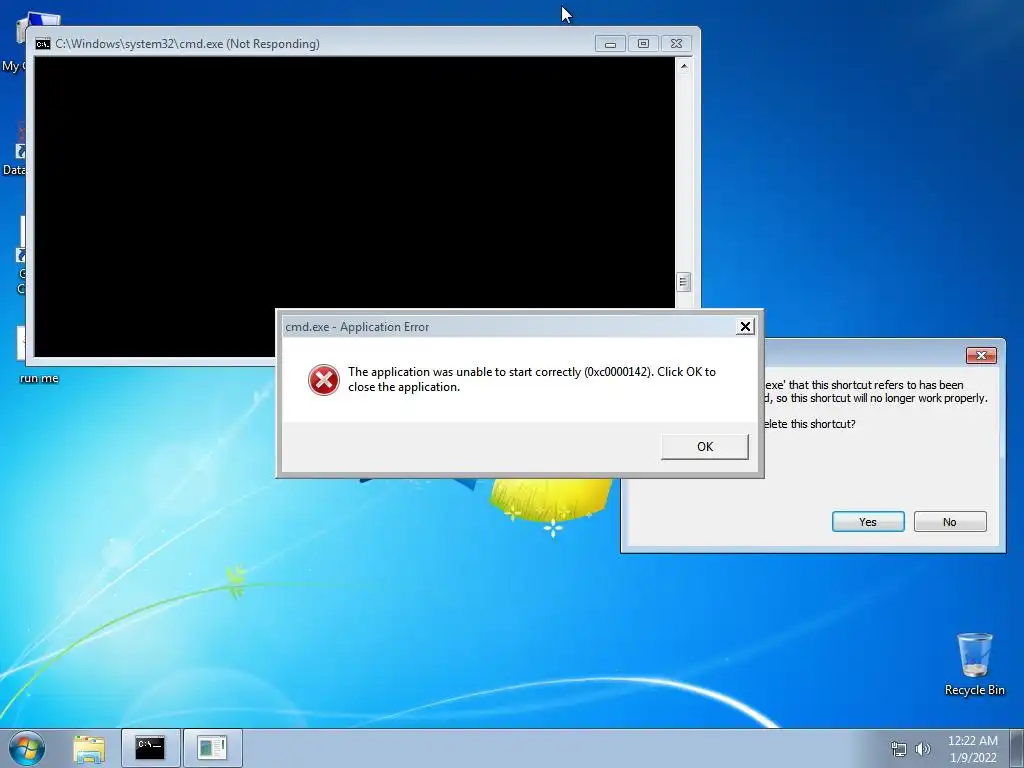The height and width of the screenshot is (768, 1024).
Task: Click the volume speaker tray icon
Action: tap(923, 749)
